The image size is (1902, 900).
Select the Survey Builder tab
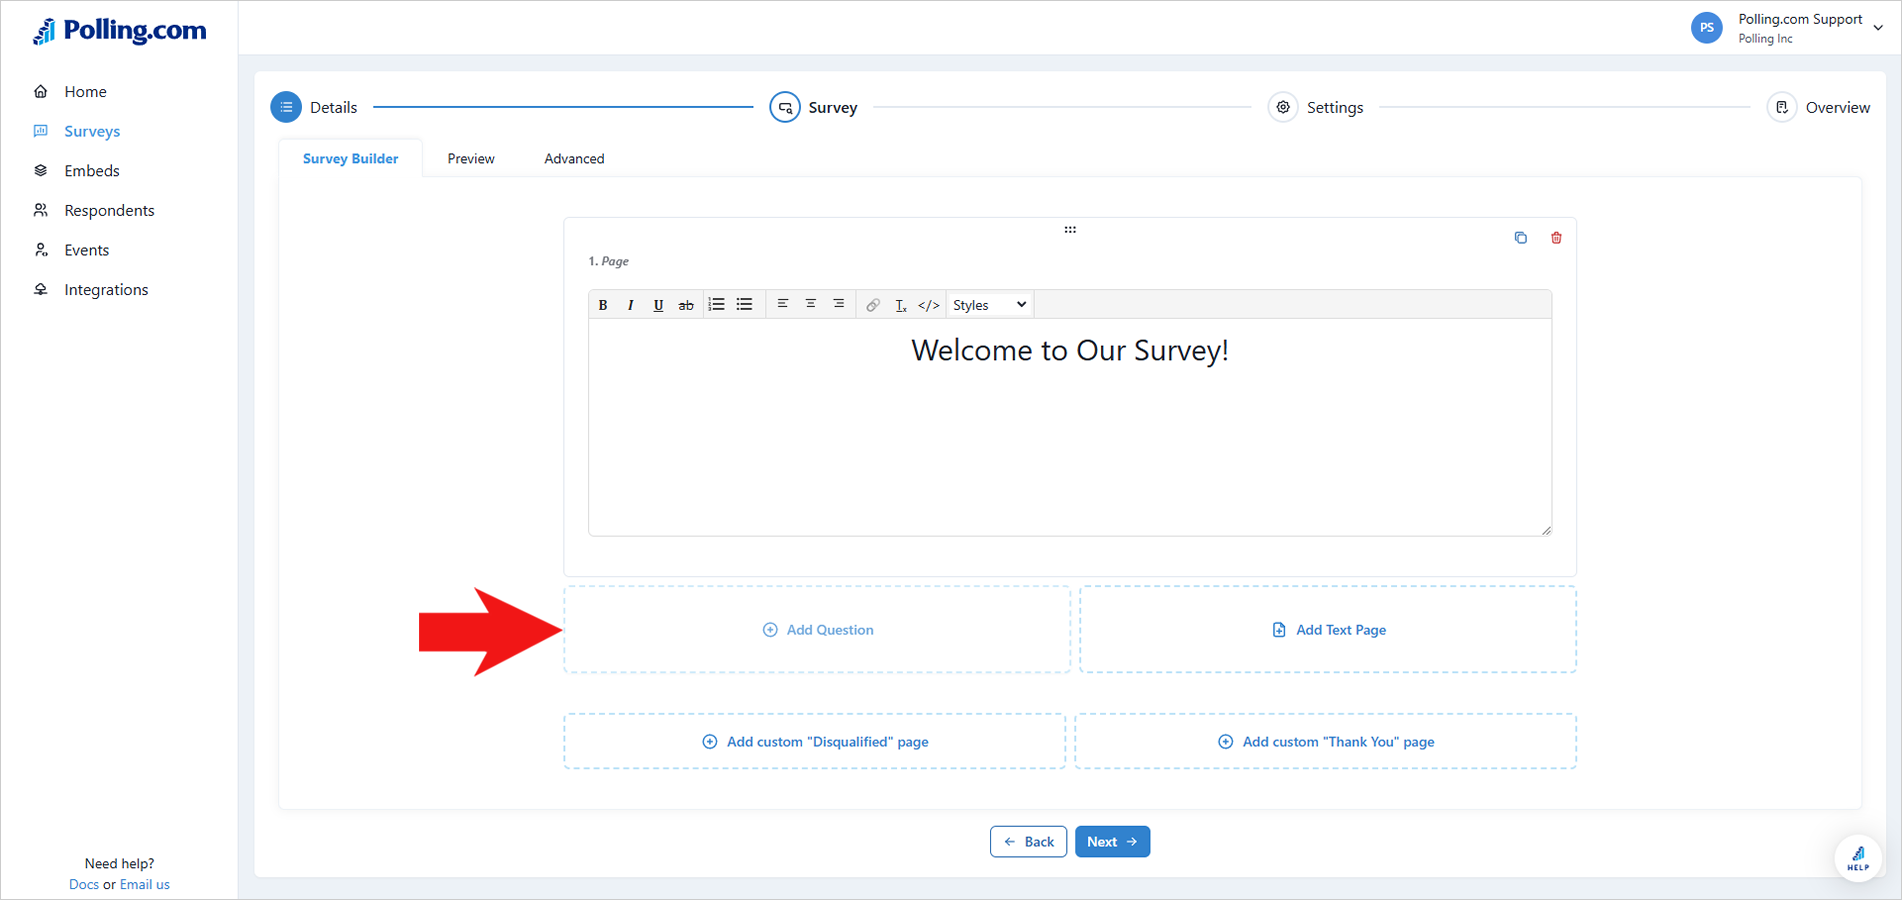point(350,158)
